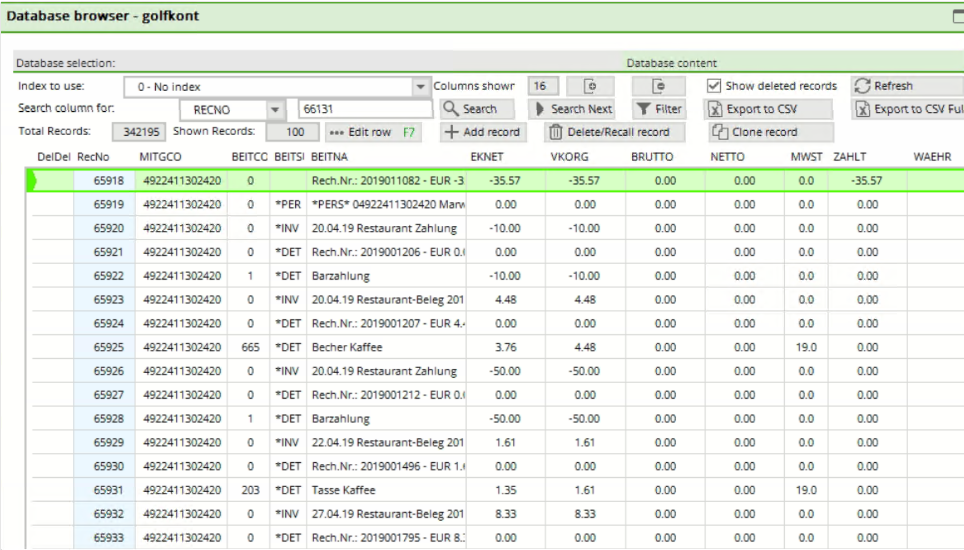
Task: Click the Search button with magnifier icon
Action: point(477,109)
